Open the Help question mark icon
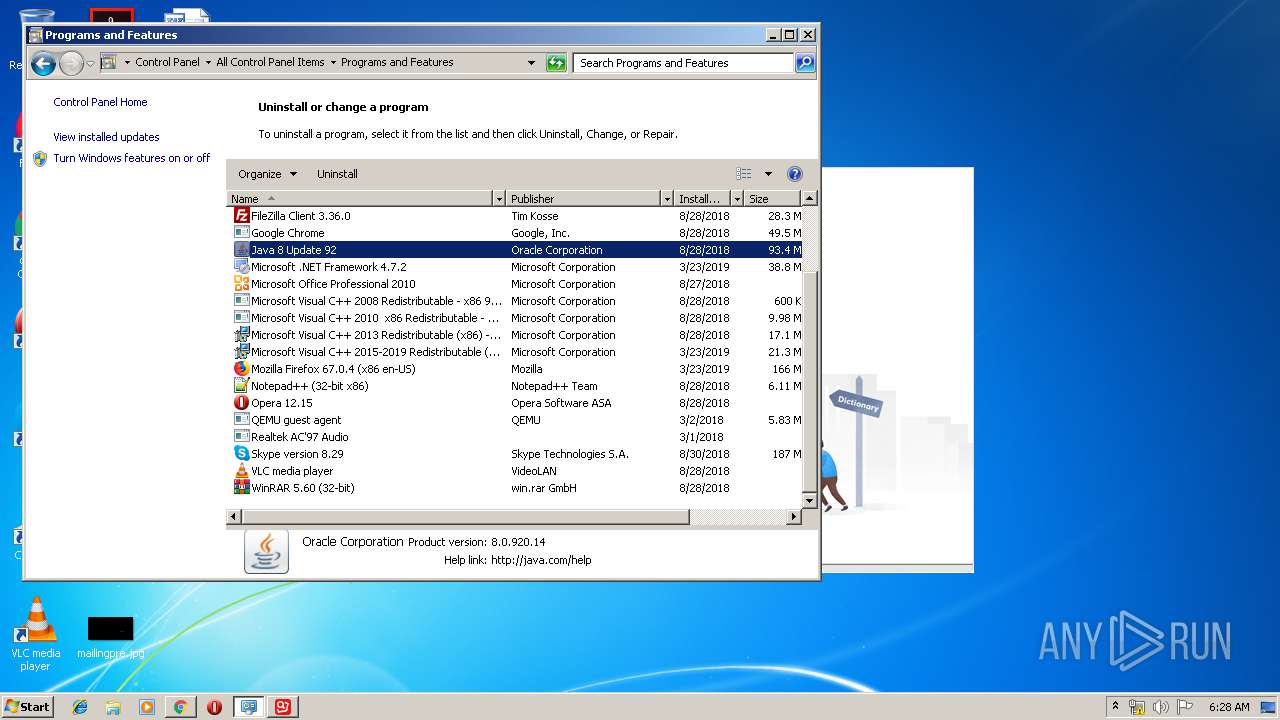 pos(795,174)
